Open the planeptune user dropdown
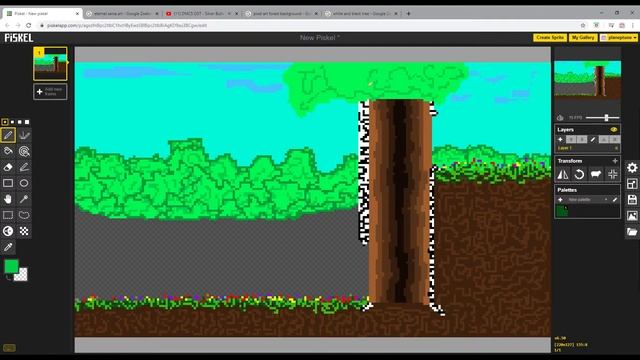 click(619, 38)
